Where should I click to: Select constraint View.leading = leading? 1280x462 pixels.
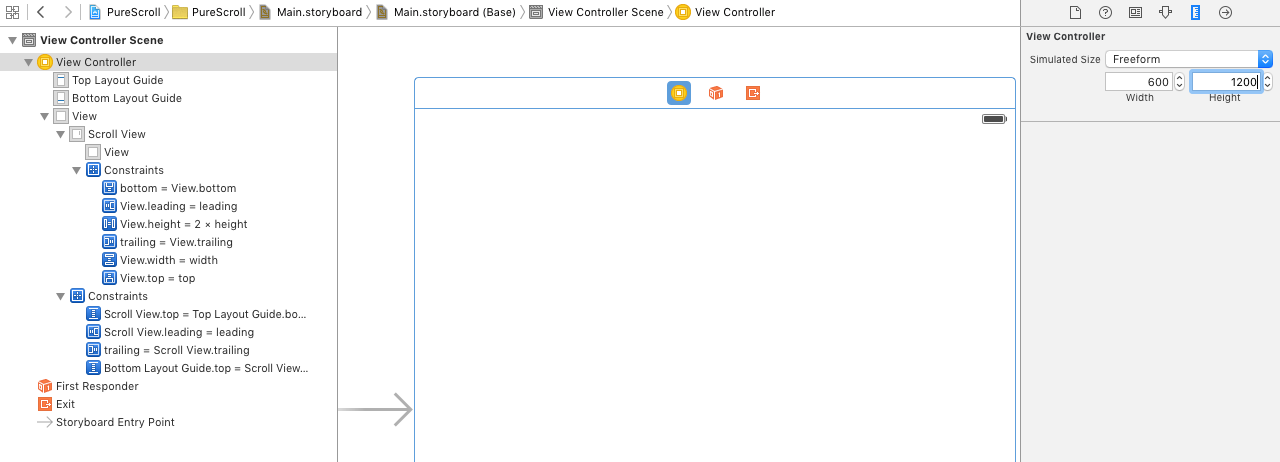pos(168,206)
